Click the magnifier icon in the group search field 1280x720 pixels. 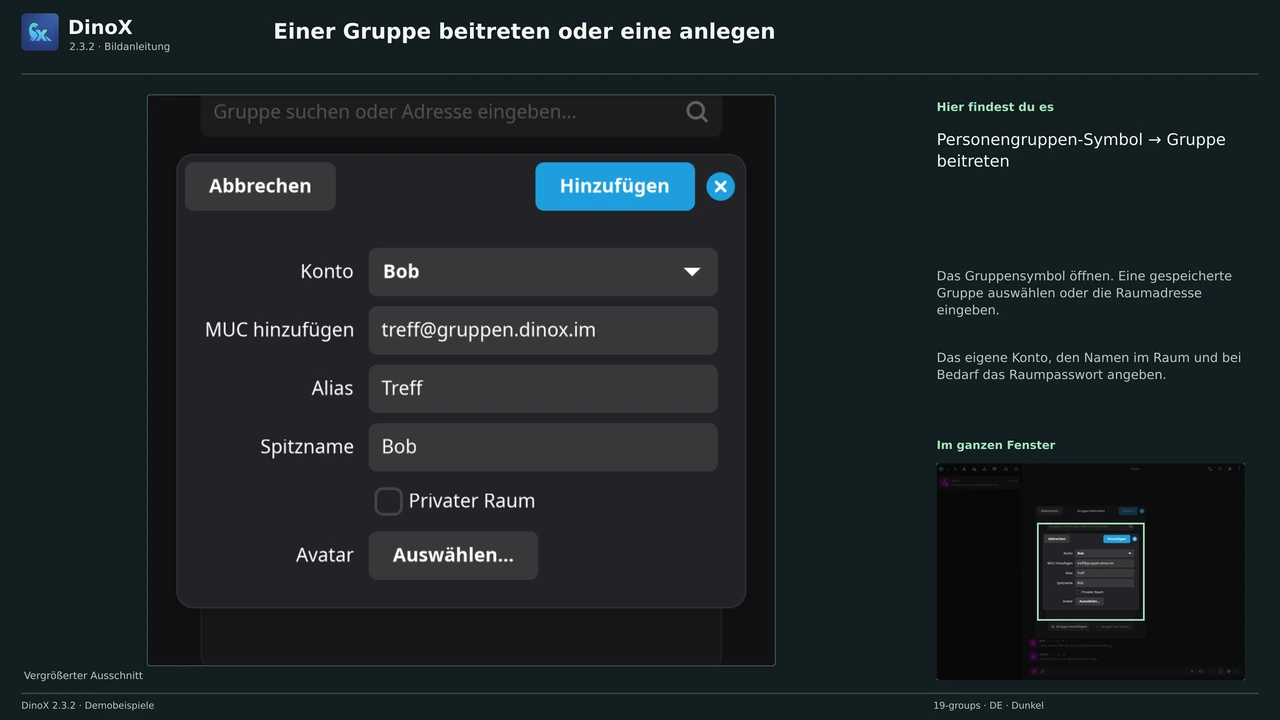click(x=697, y=112)
